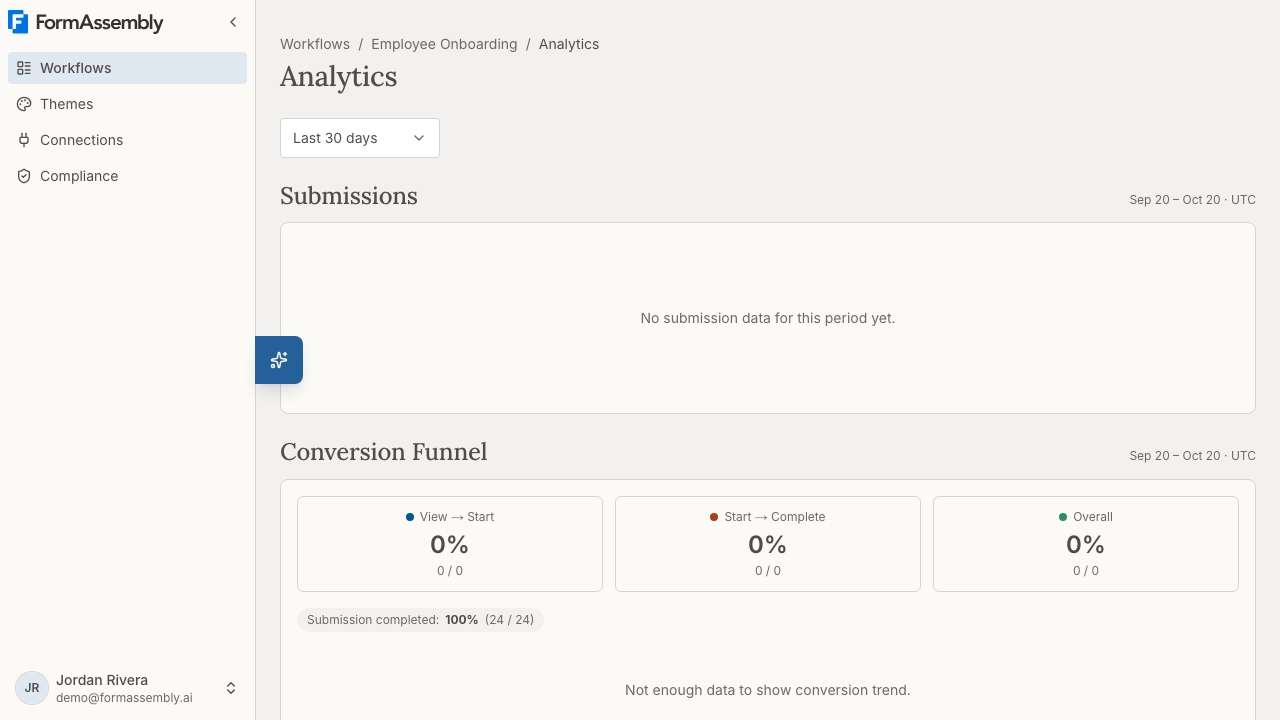Image resolution: width=1280 pixels, height=720 pixels.
Task: Click the Conversion Funnel heading
Action: point(384,452)
